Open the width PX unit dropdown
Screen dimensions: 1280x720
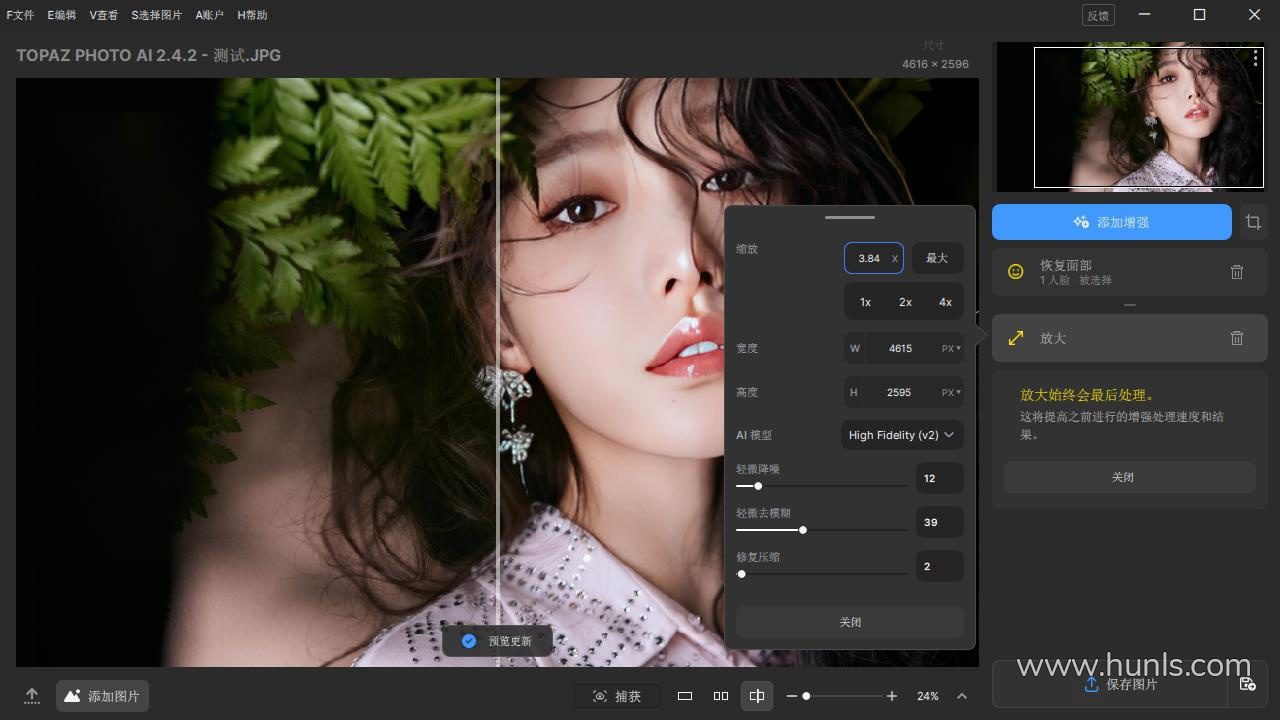pos(951,349)
